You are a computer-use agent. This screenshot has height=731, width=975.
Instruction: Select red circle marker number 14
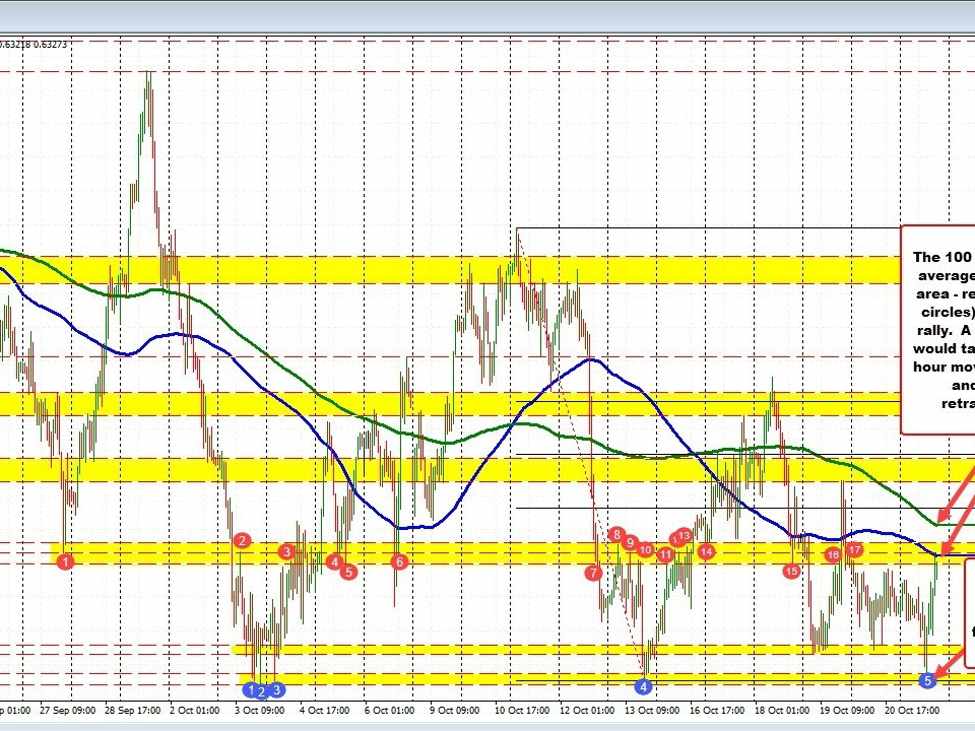pos(706,551)
